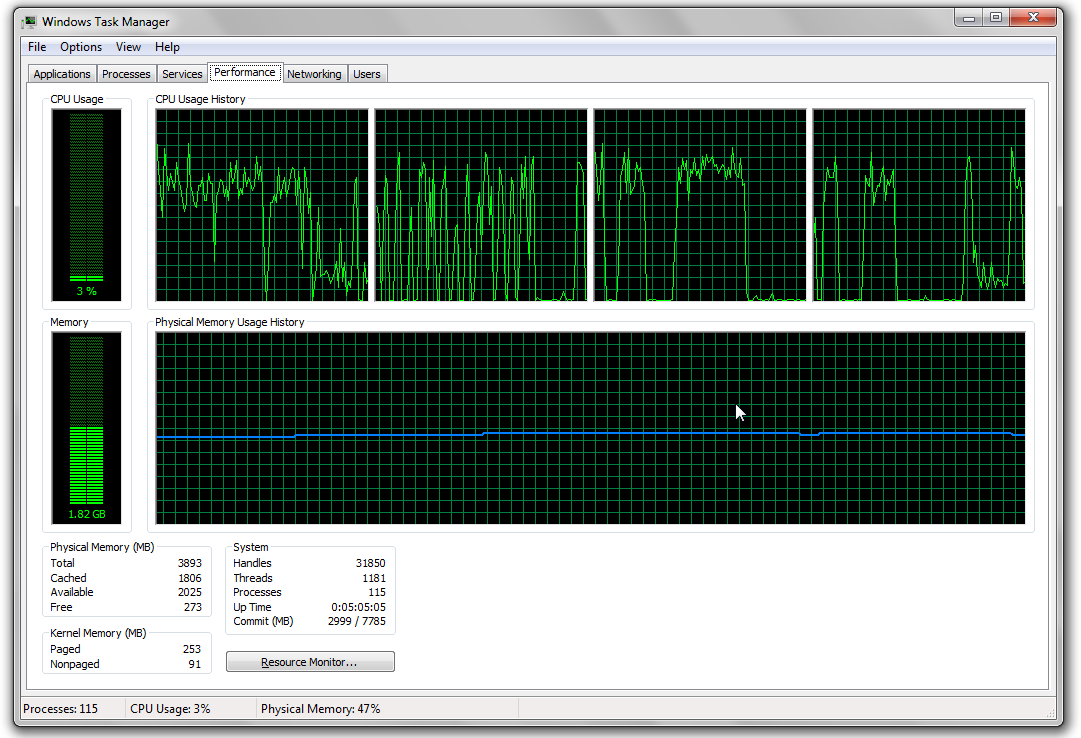Open the Options menu
1081x738 pixels.
[81, 47]
